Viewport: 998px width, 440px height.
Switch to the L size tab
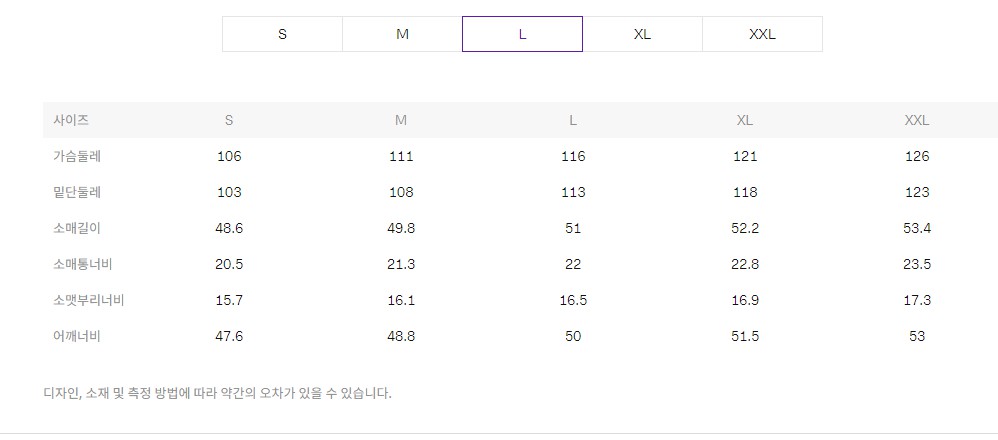(522, 34)
